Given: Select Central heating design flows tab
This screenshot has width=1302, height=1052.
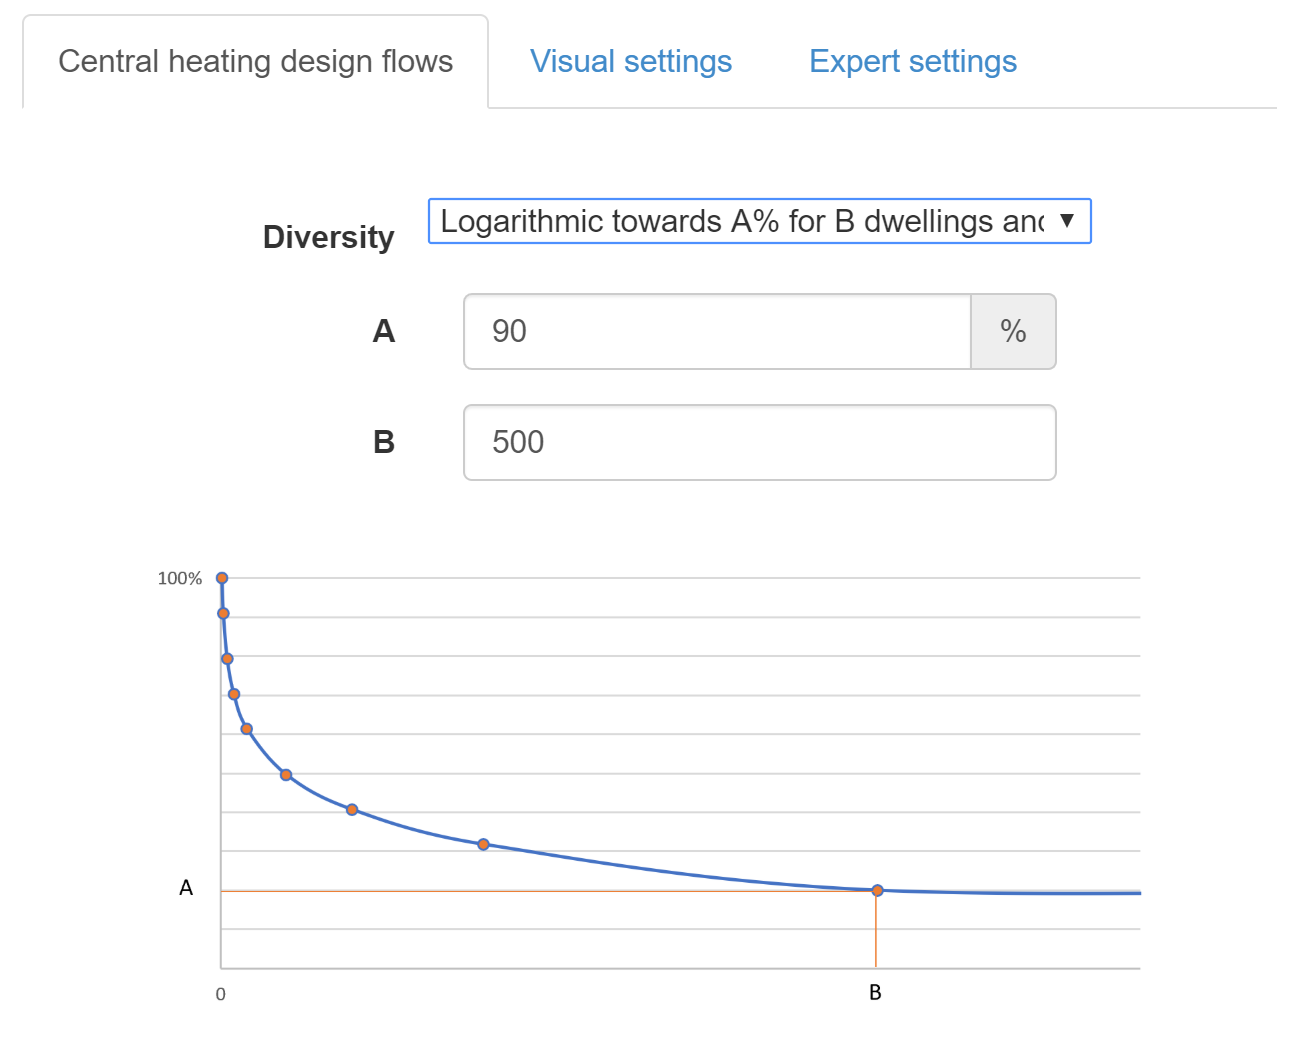Looking at the screenshot, I should [255, 62].
